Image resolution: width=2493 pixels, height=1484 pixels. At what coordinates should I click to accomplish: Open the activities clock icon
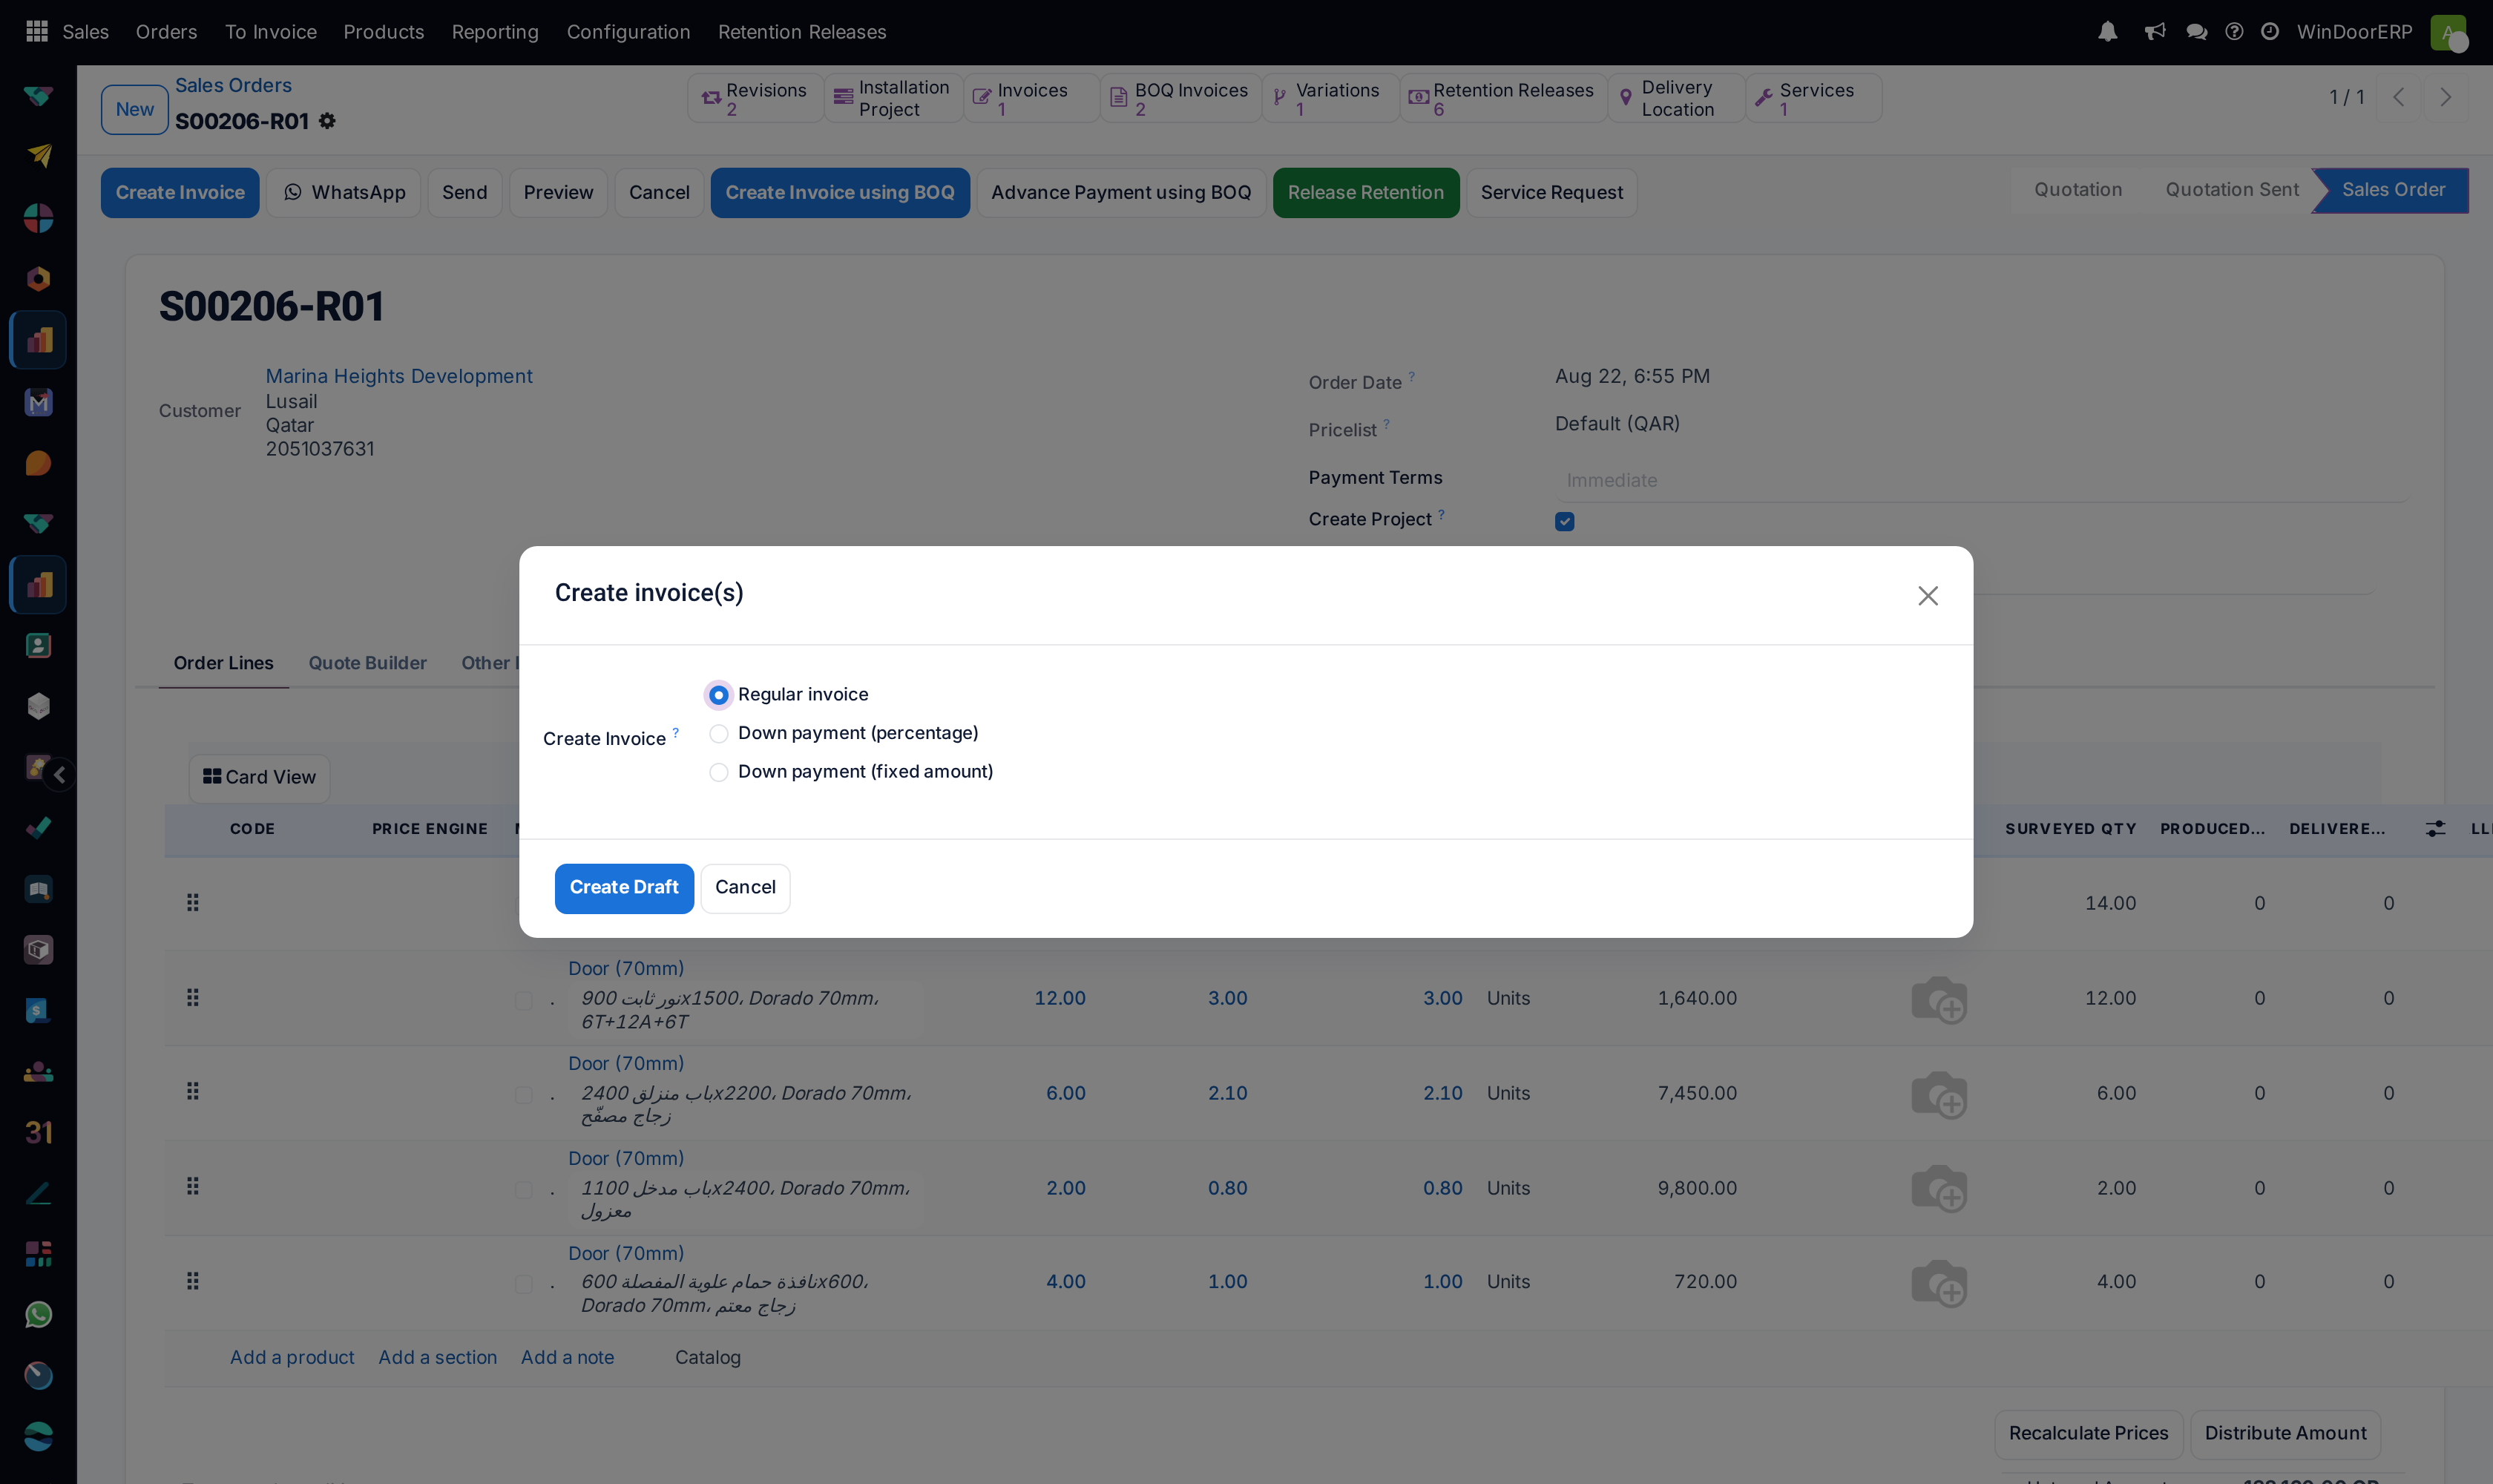pyautogui.click(x=2270, y=31)
